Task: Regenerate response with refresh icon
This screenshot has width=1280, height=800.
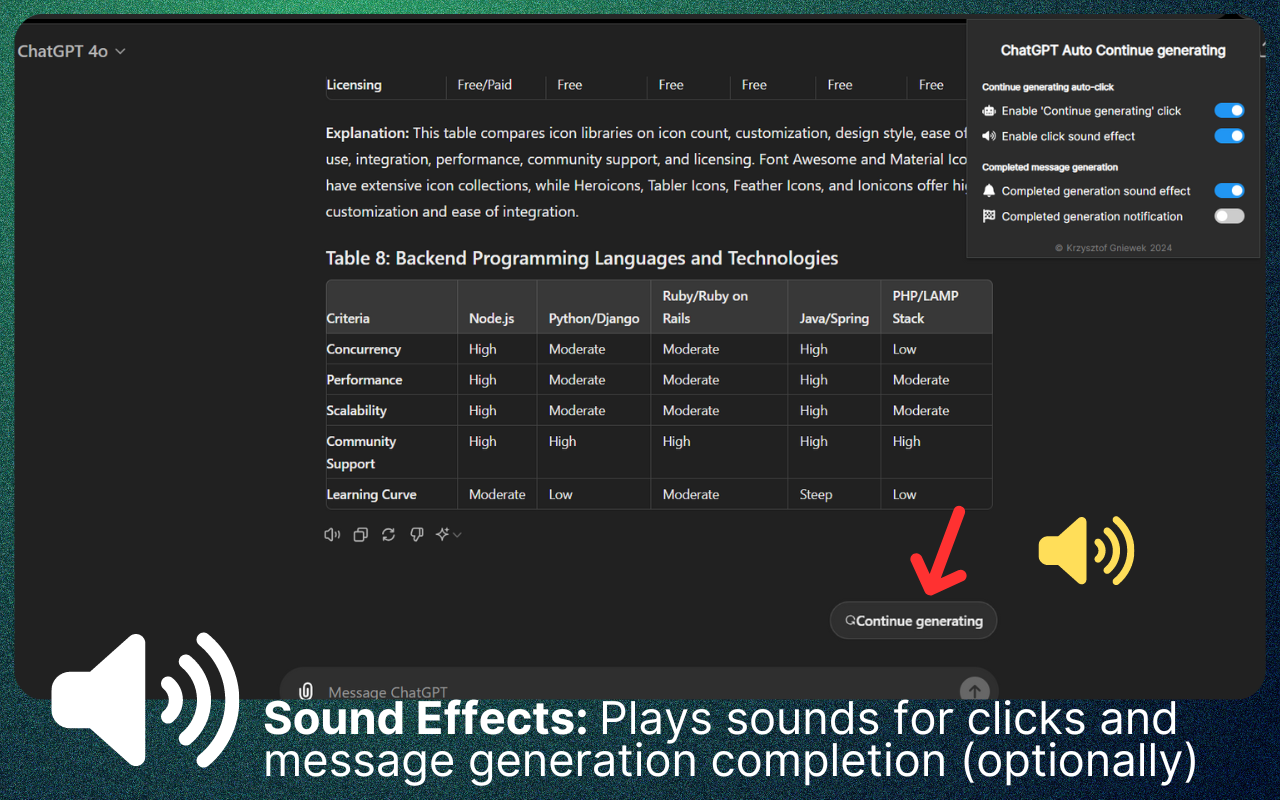Action: 388,535
